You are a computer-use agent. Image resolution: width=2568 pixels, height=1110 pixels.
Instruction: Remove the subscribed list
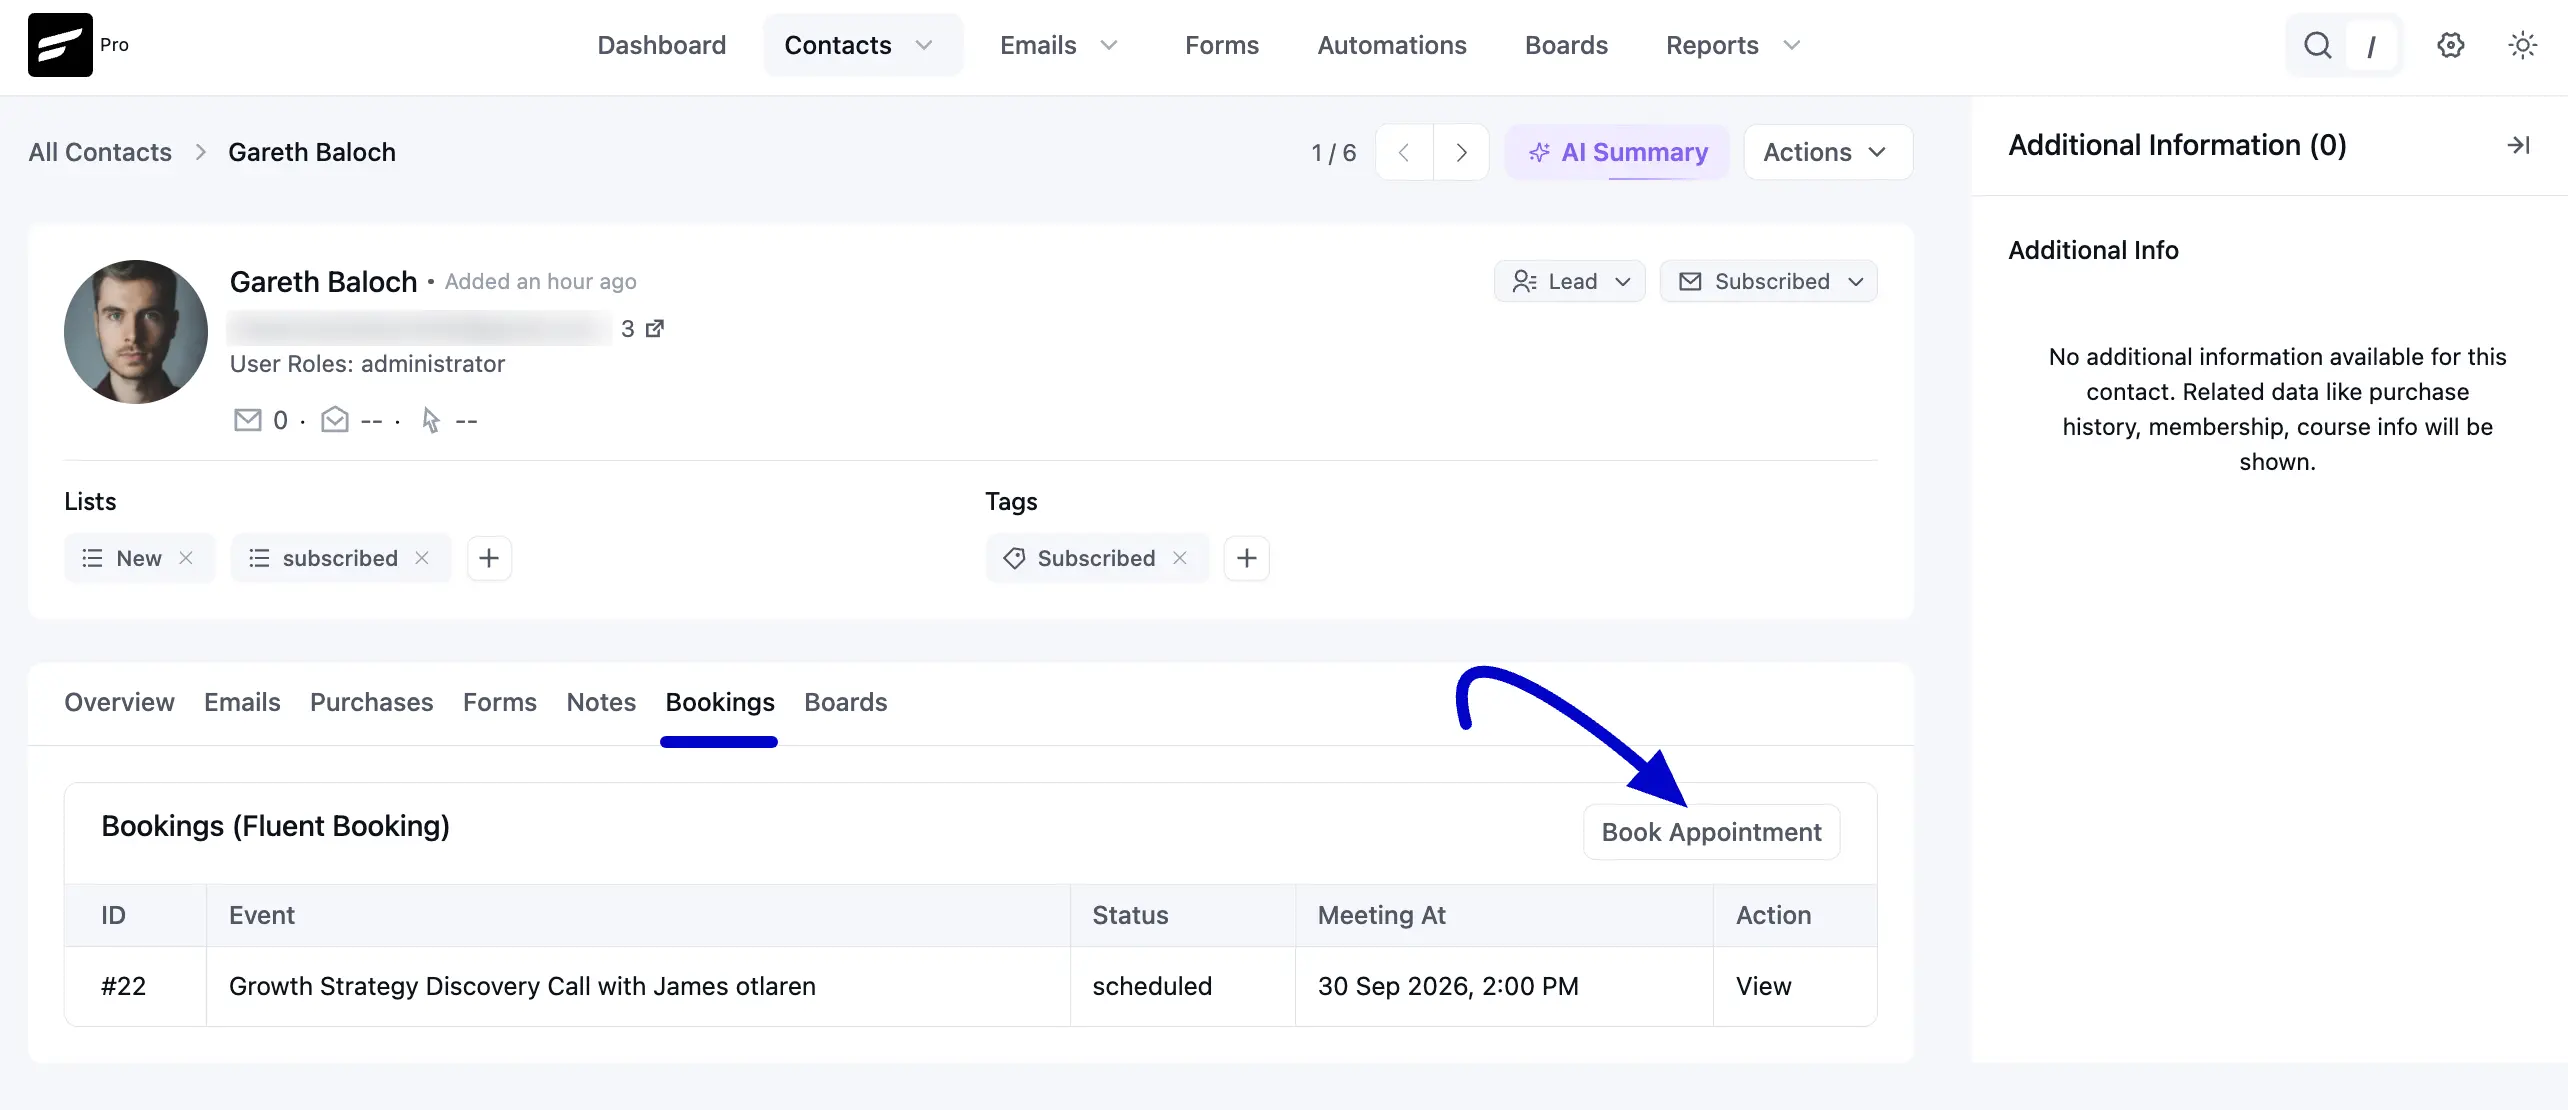pos(422,558)
